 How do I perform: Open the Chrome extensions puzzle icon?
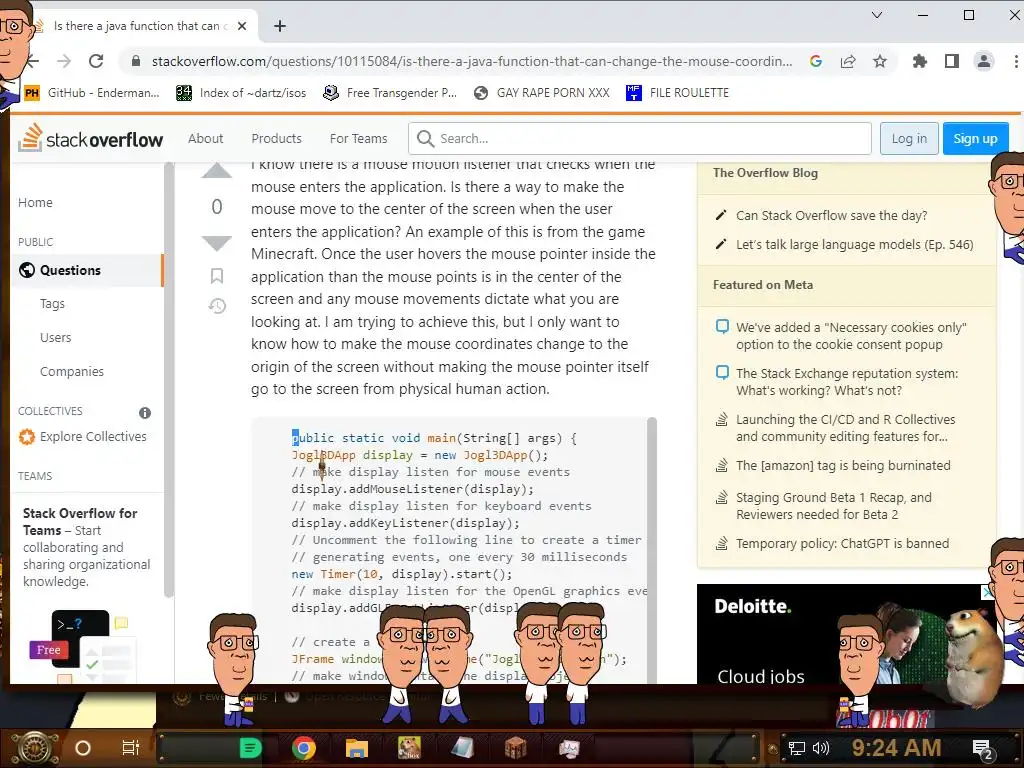pos(920,61)
